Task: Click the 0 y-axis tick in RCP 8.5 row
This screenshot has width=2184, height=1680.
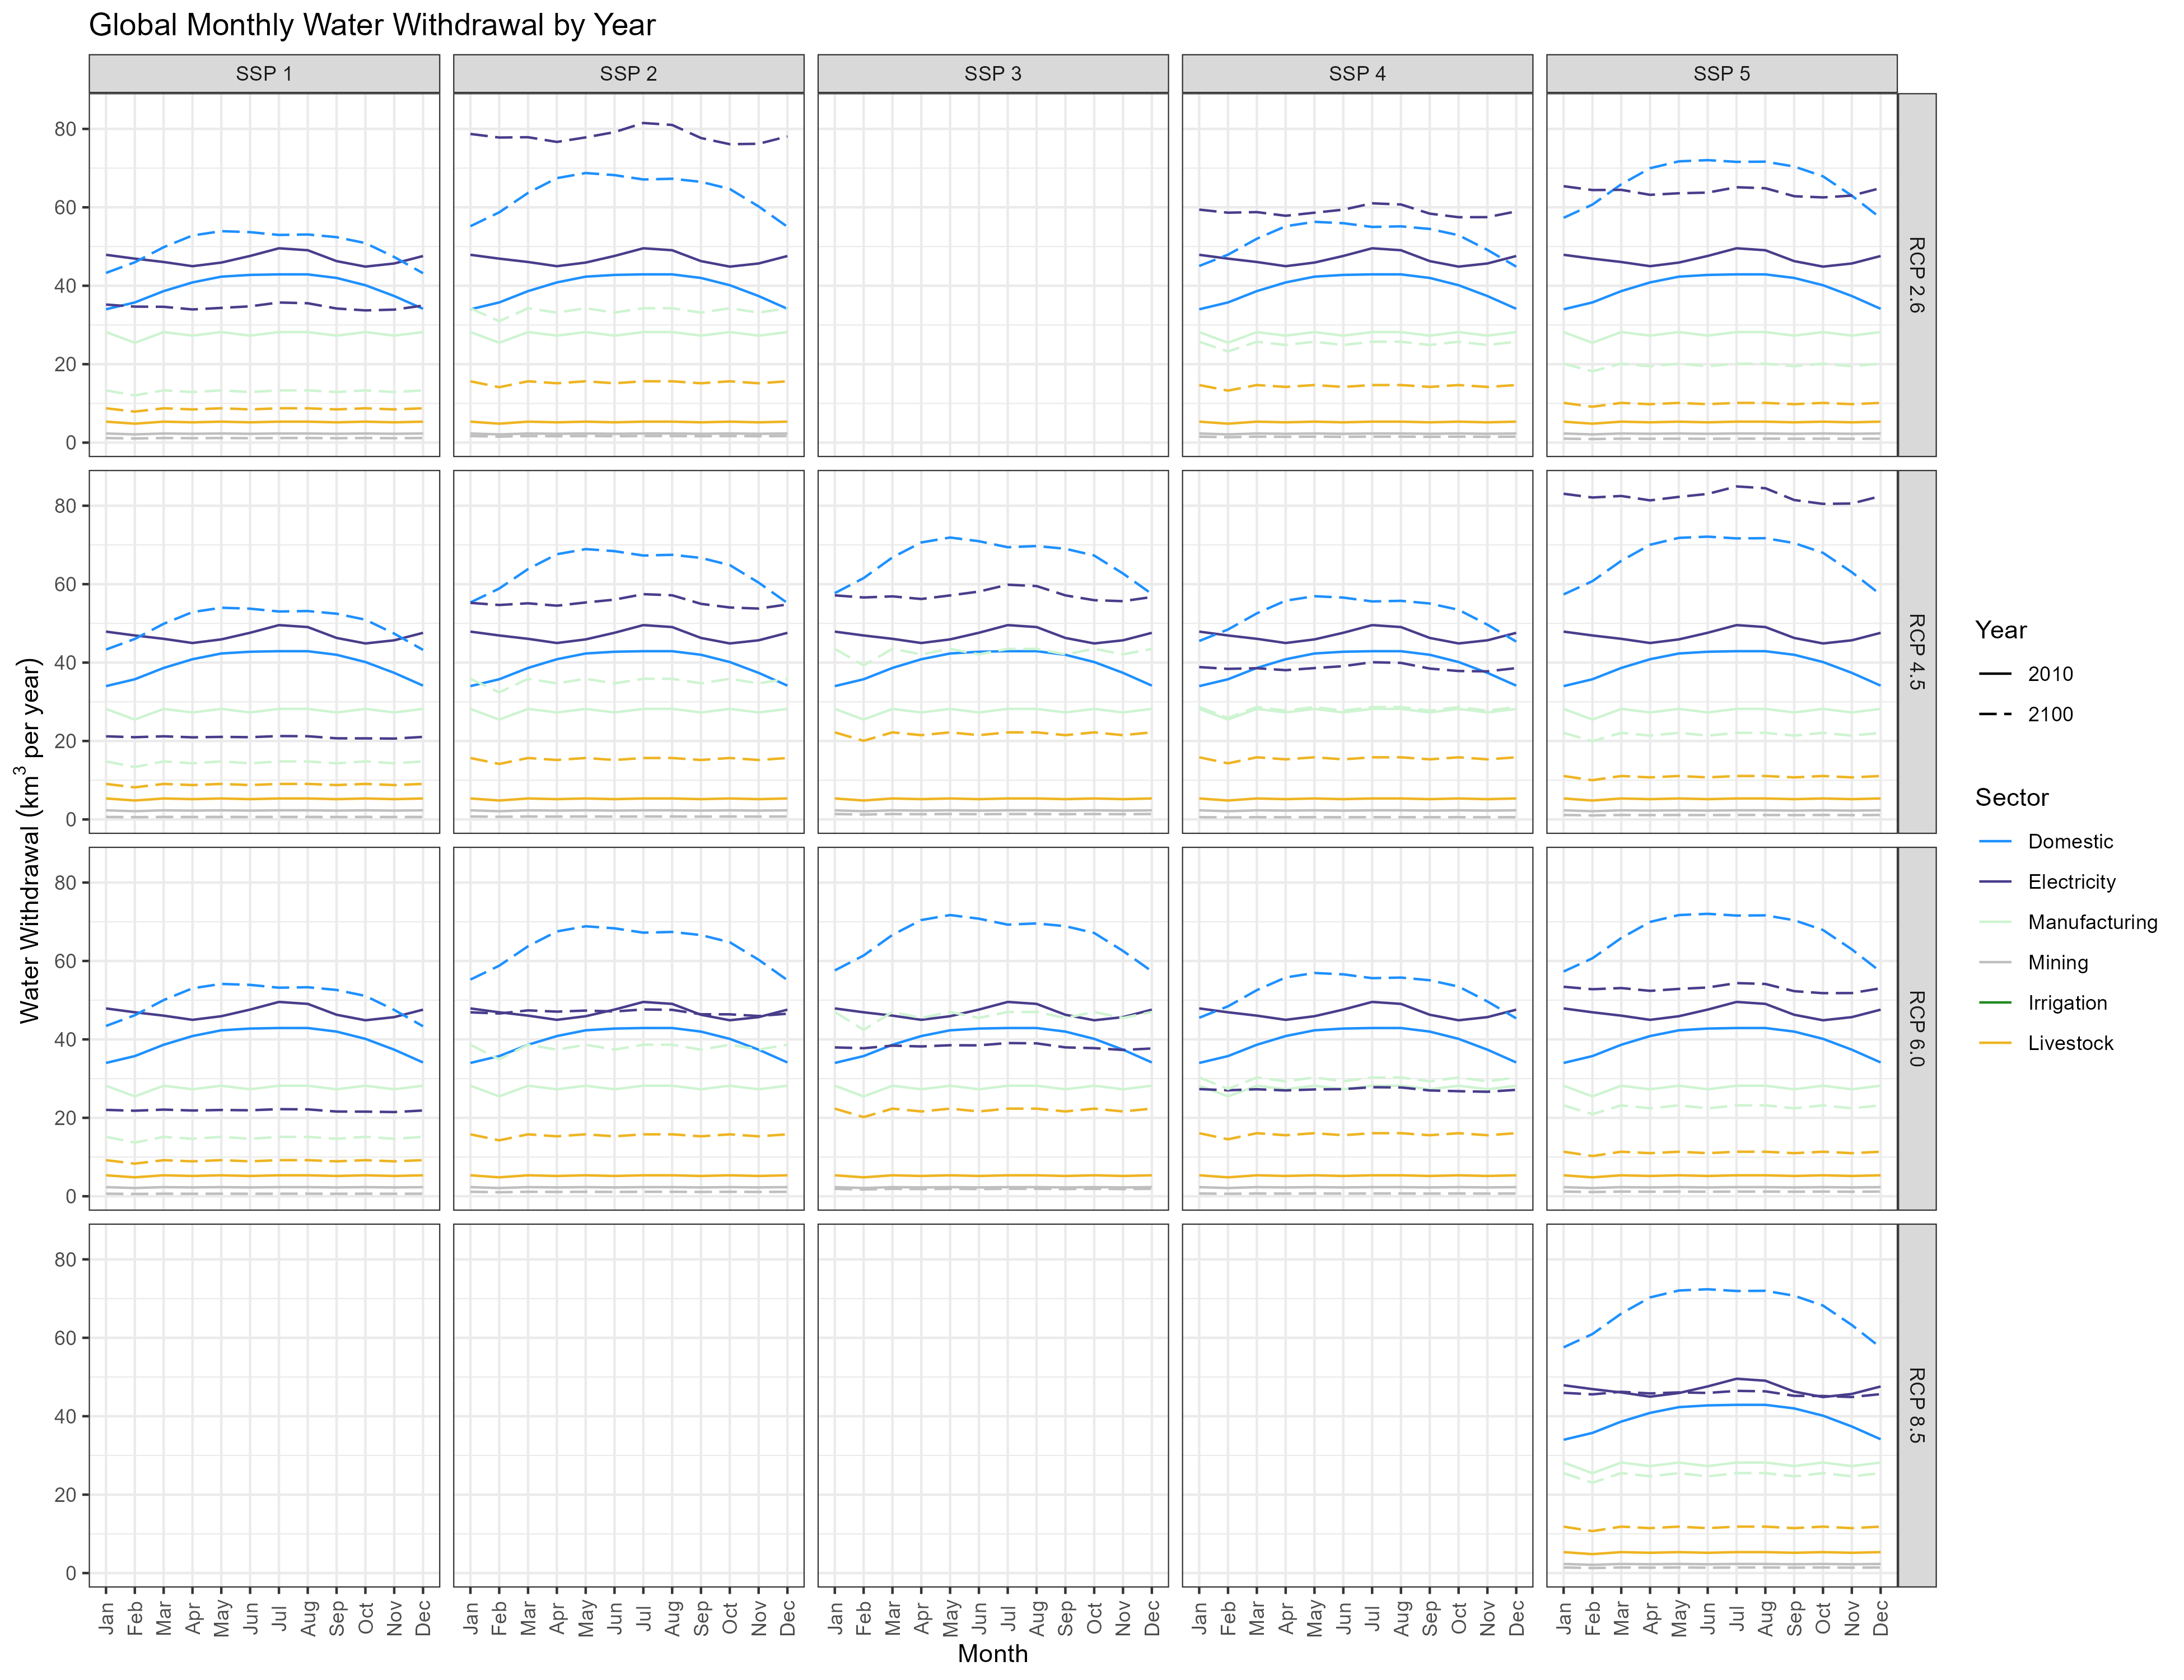Action: tap(71, 1573)
